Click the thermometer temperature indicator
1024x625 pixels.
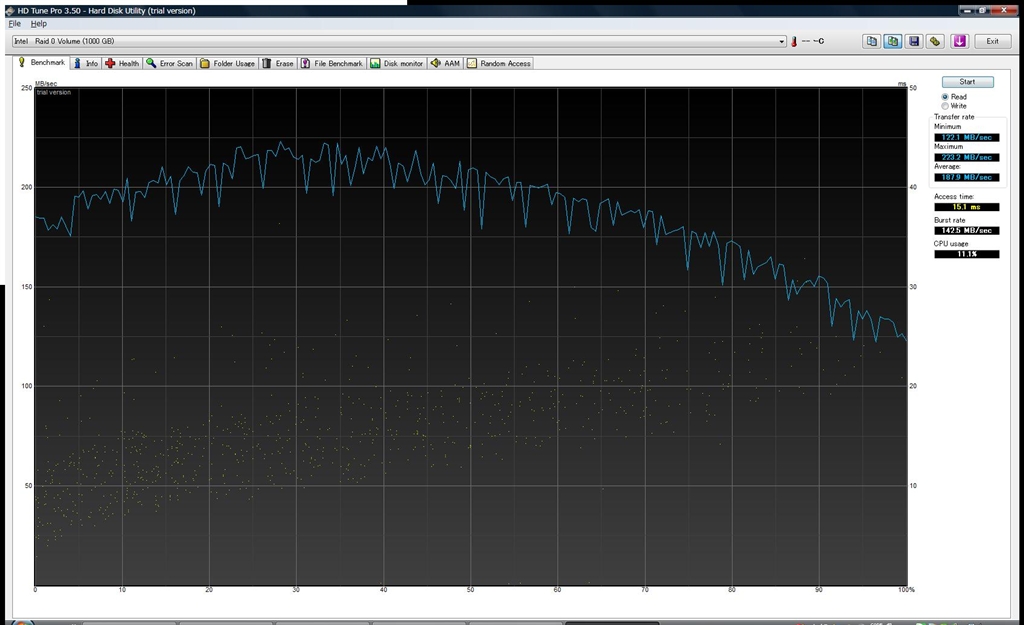coord(794,42)
